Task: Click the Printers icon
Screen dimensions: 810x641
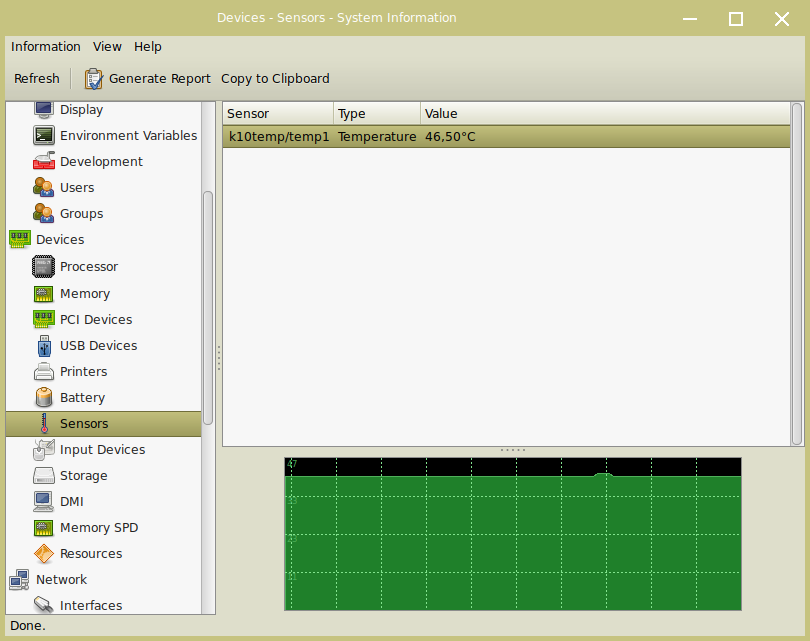Action: (44, 371)
